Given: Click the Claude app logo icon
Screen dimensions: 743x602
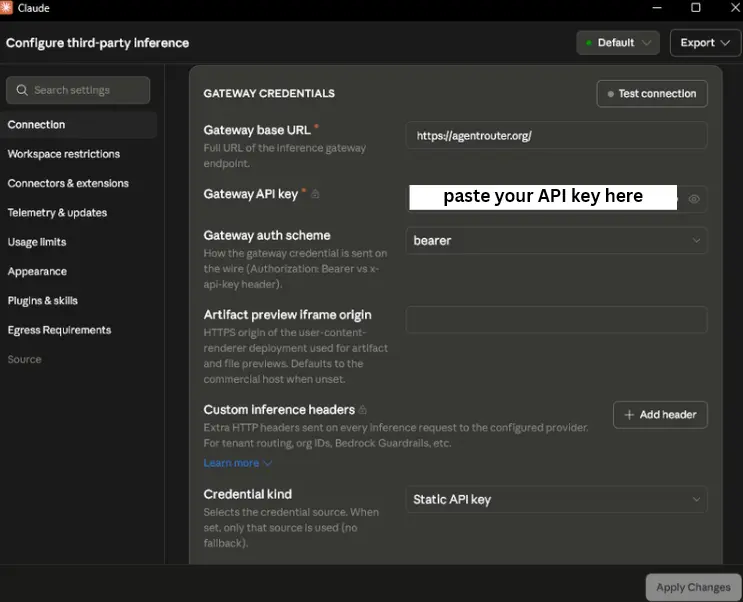Looking at the screenshot, I should (x=6, y=8).
